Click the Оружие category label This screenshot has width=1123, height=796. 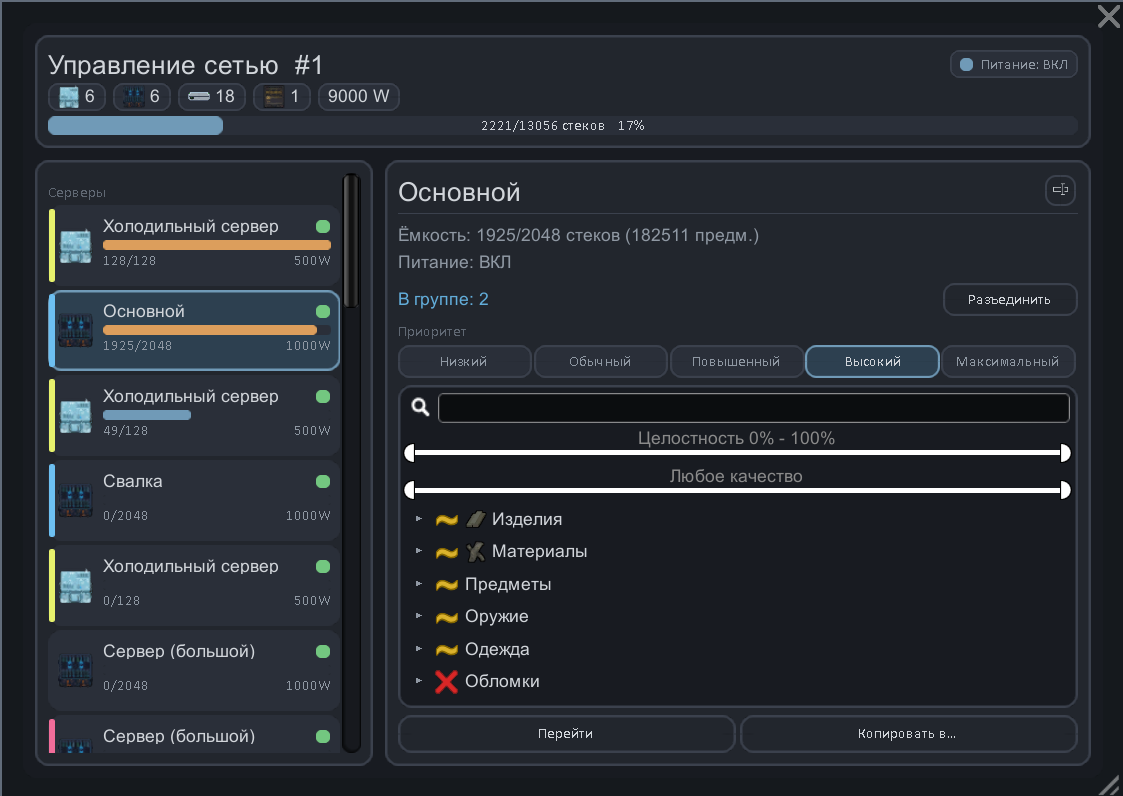(497, 616)
